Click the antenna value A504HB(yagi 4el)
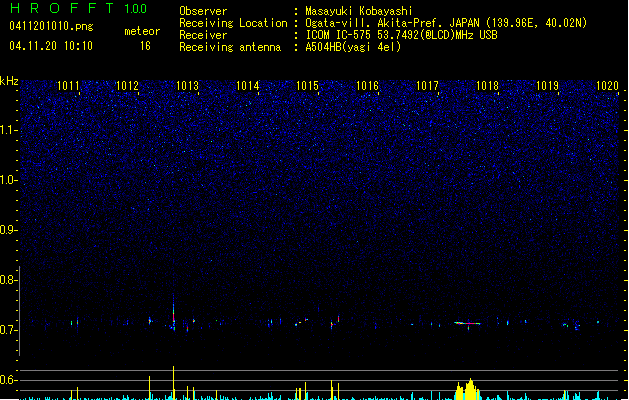 [x=353, y=47]
